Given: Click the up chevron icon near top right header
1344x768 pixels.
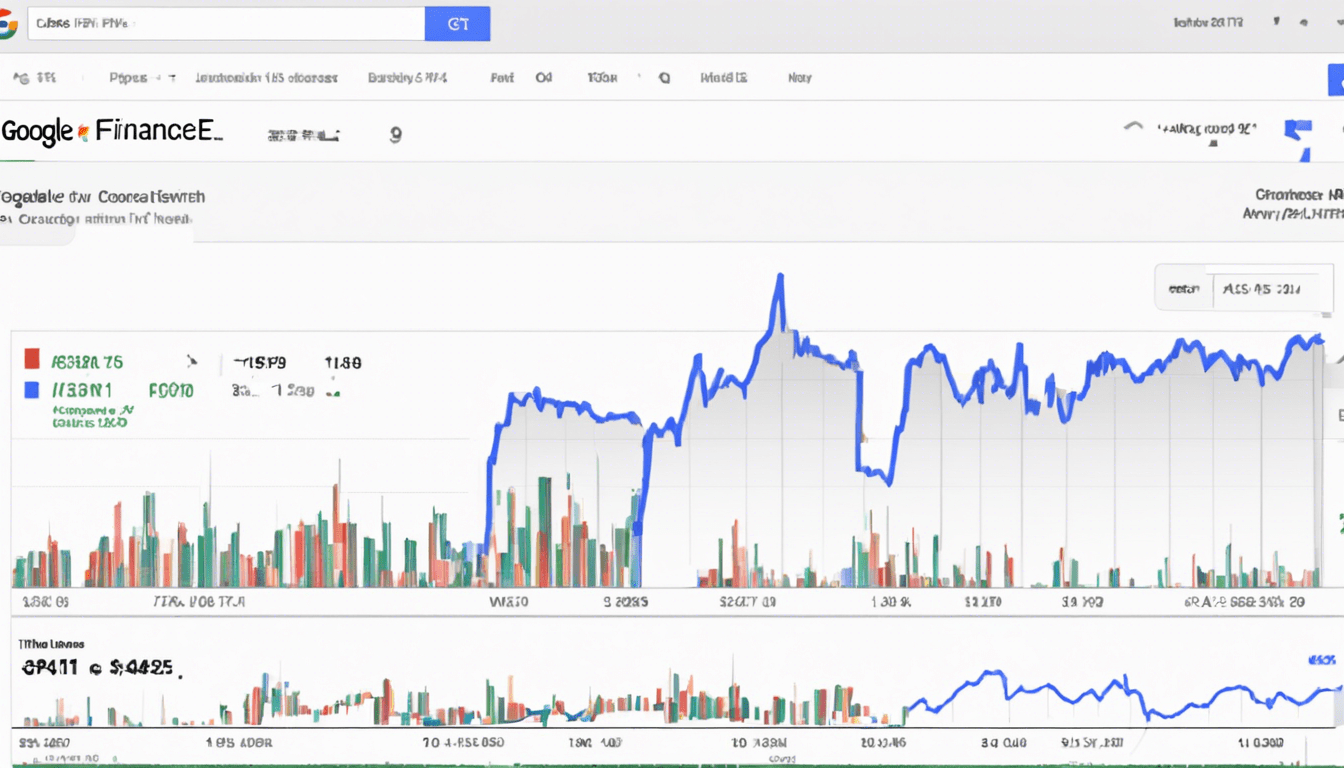Looking at the screenshot, I should click(1133, 127).
